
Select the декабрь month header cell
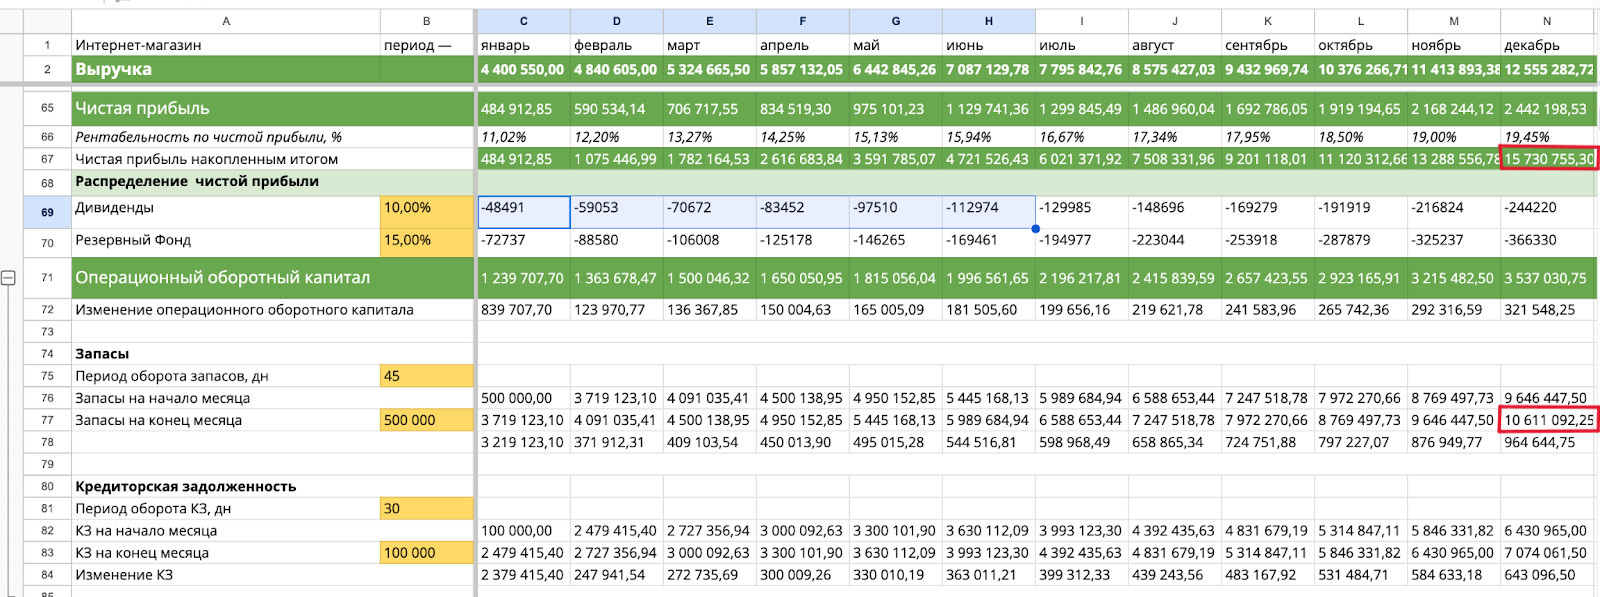click(1546, 45)
